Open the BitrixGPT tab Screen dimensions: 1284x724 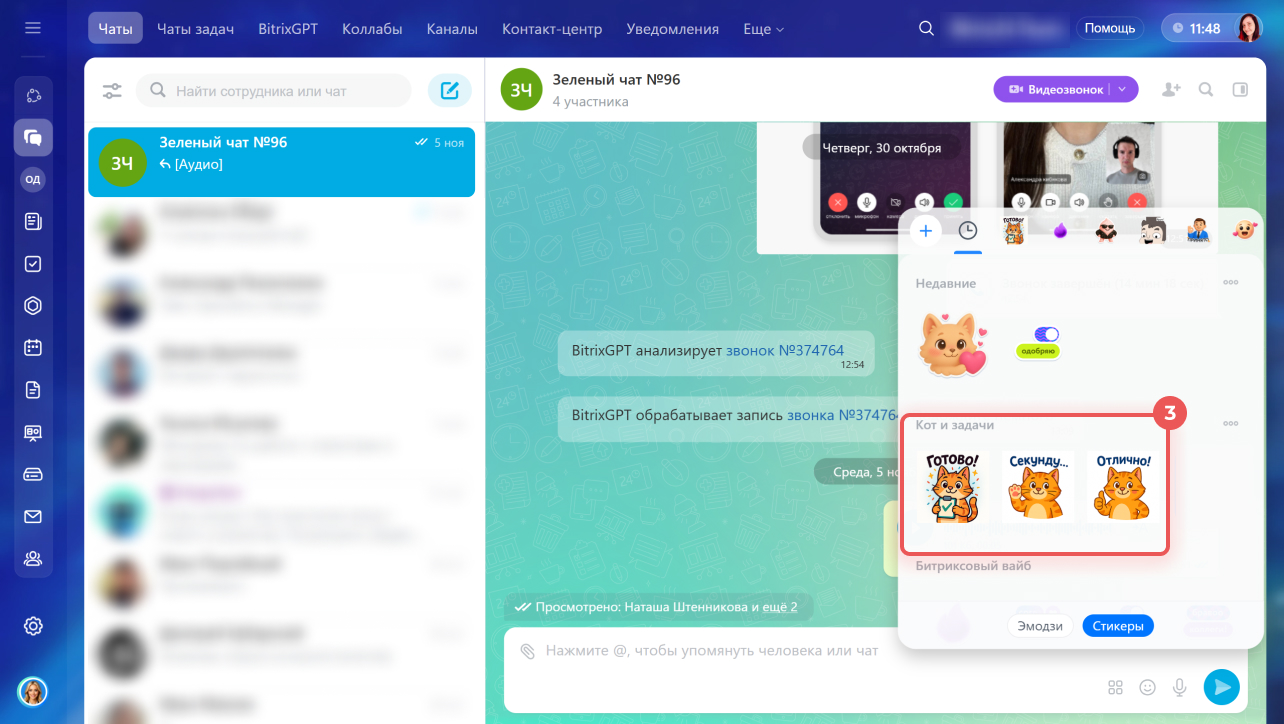[288, 29]
